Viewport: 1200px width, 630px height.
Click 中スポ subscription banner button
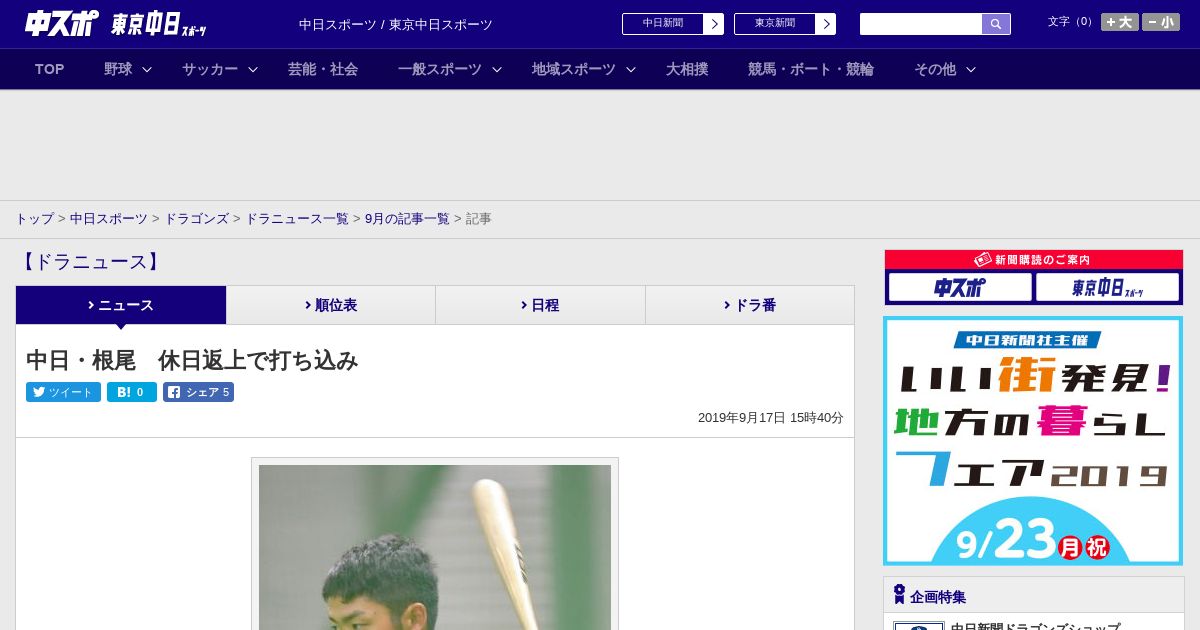(960, 288)
